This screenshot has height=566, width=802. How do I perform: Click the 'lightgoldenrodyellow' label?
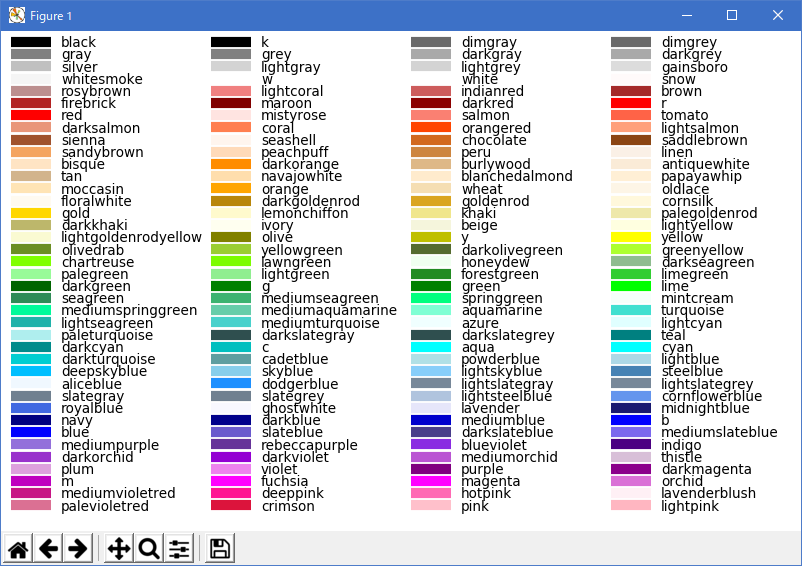(x=131, y=238)
